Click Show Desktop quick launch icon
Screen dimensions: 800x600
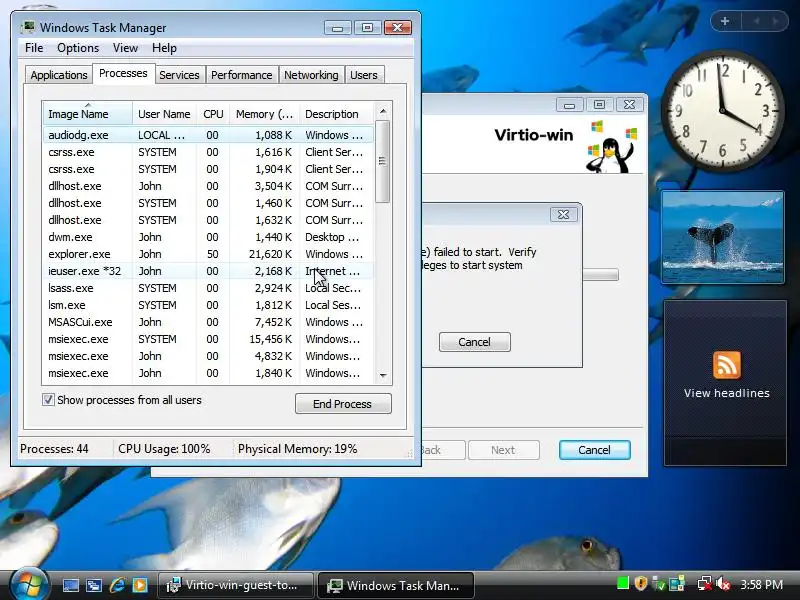pos(70,585)
